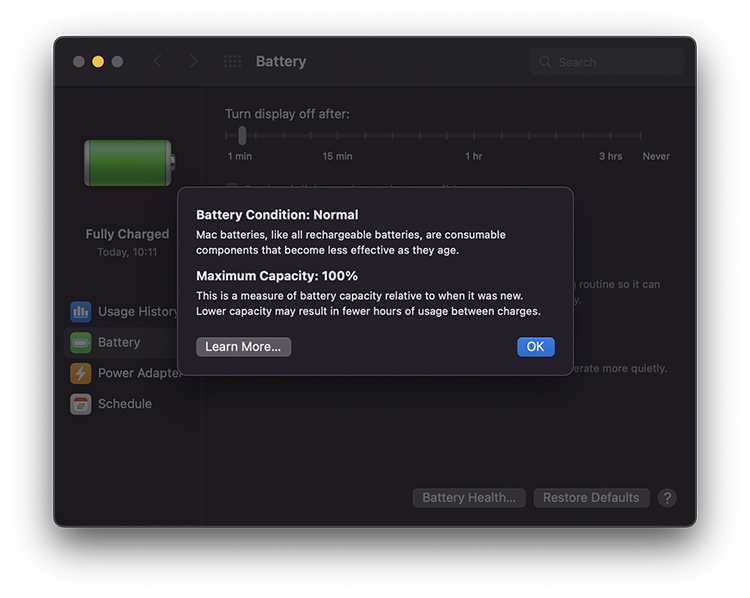This screenshot has width=750, height=598.
Task: Click the magnifying glass search icon
Action: pyautogui.click(x=545, y=62)
